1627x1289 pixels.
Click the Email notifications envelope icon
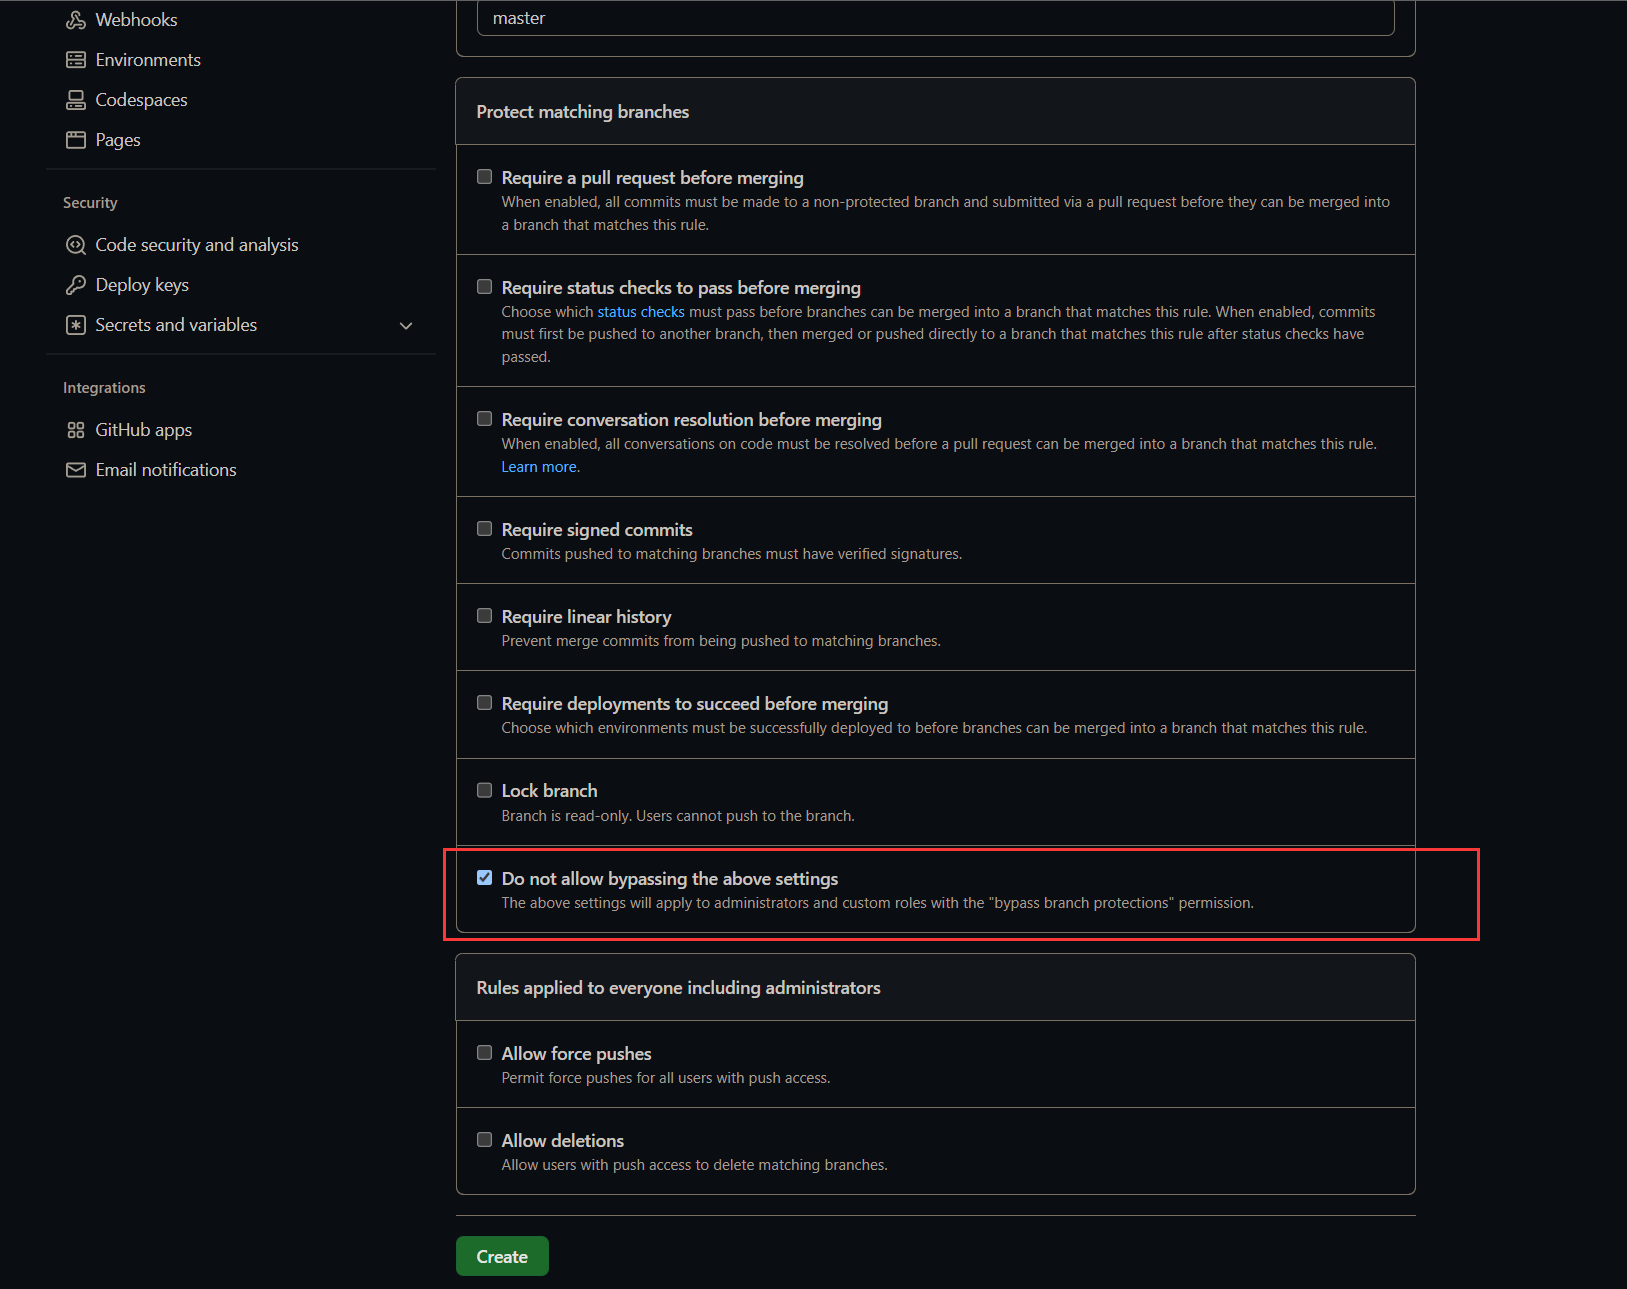pos(76,470)
